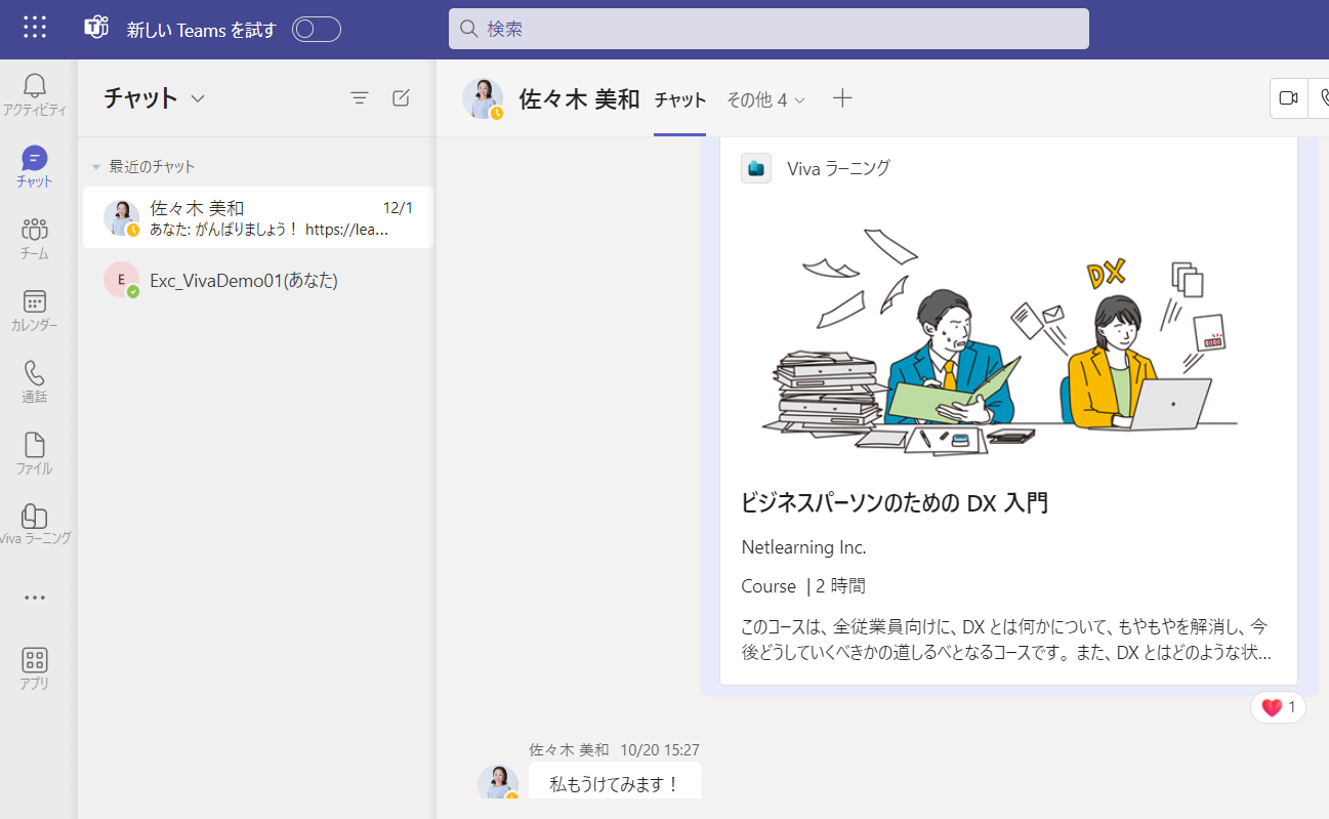Viewport: 1329px width, 819px height.
Task: Expand the その他 4 tabs dropdown
Action: [766, 100]
